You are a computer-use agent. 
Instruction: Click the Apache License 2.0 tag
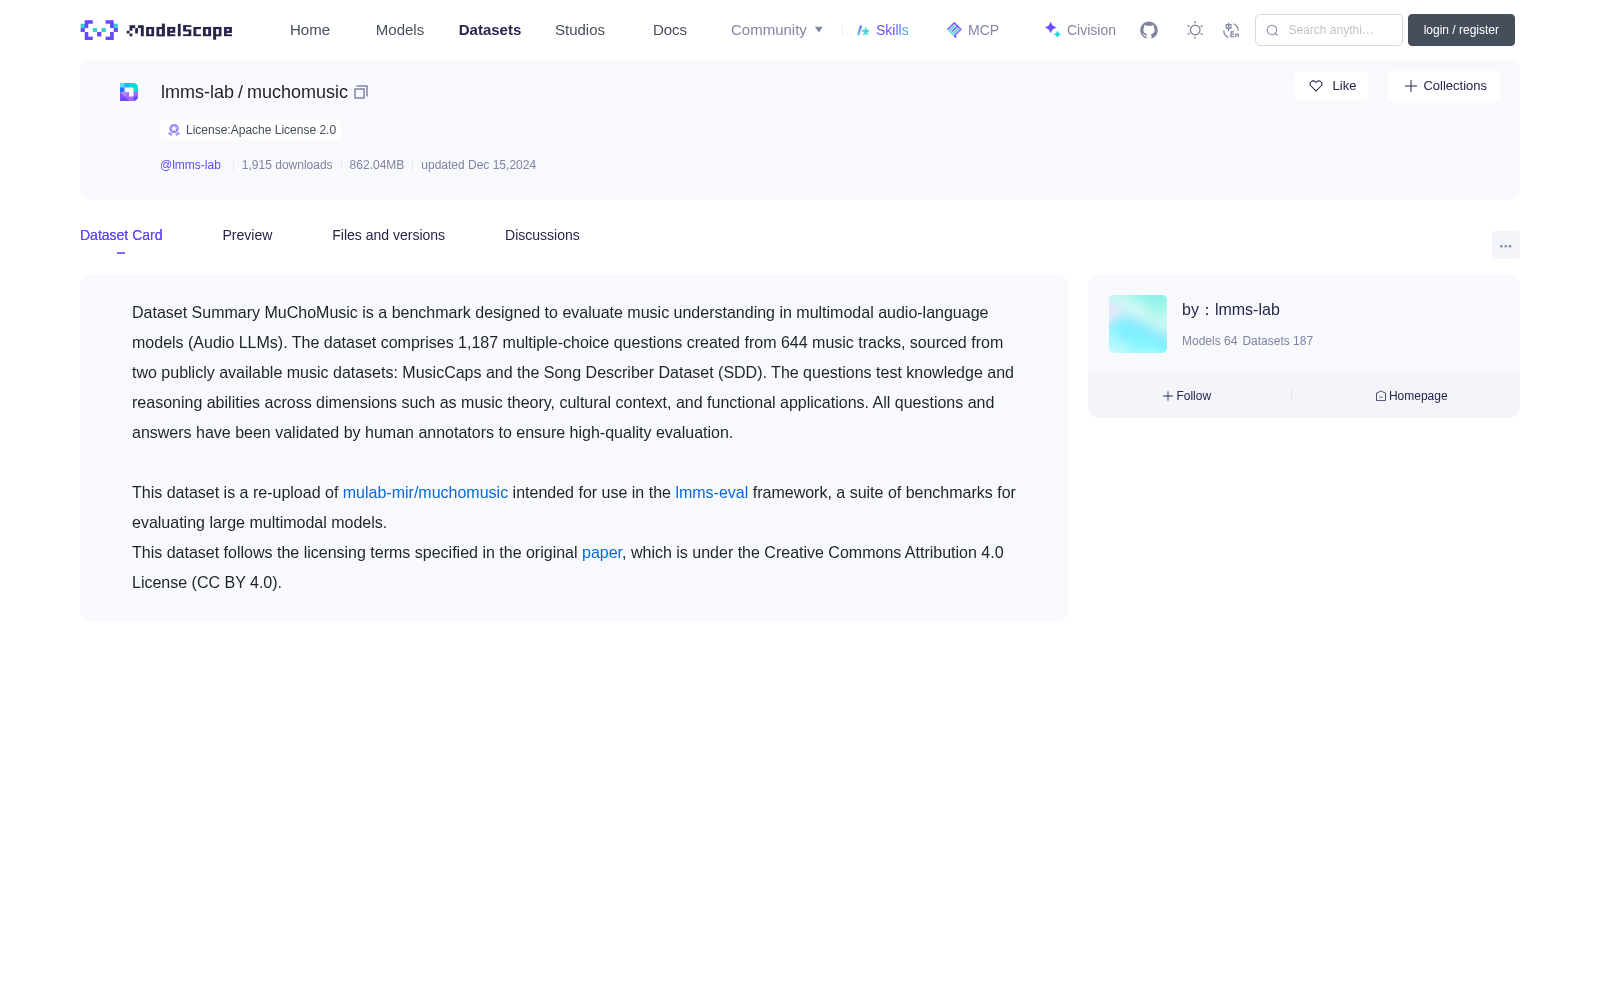[251, 130]
